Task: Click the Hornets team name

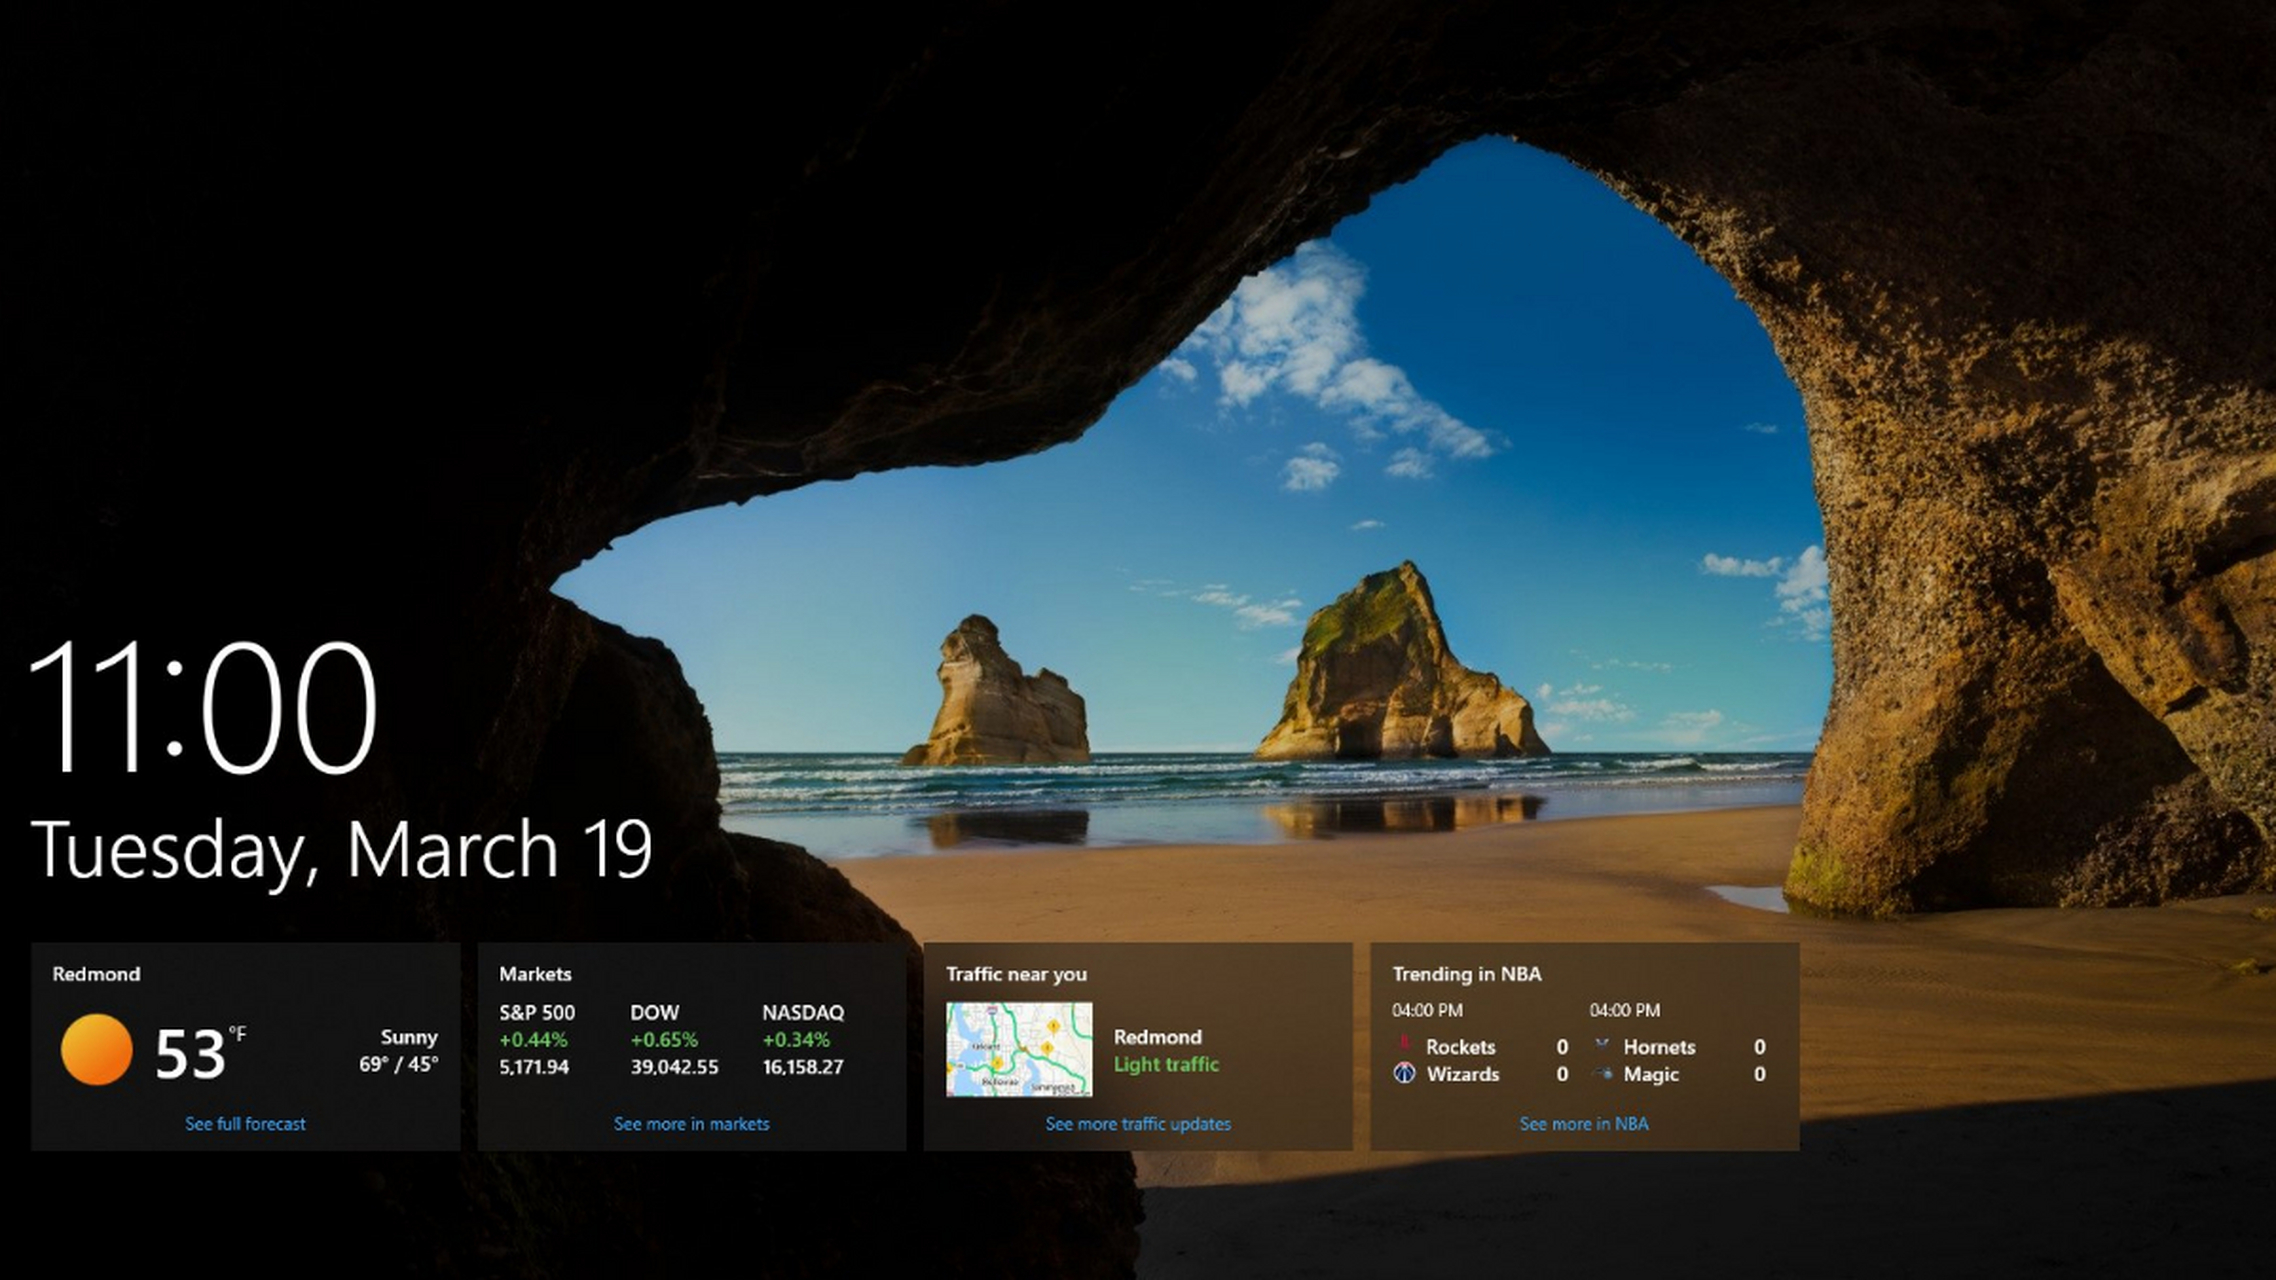Action: click(1659, 1047)
